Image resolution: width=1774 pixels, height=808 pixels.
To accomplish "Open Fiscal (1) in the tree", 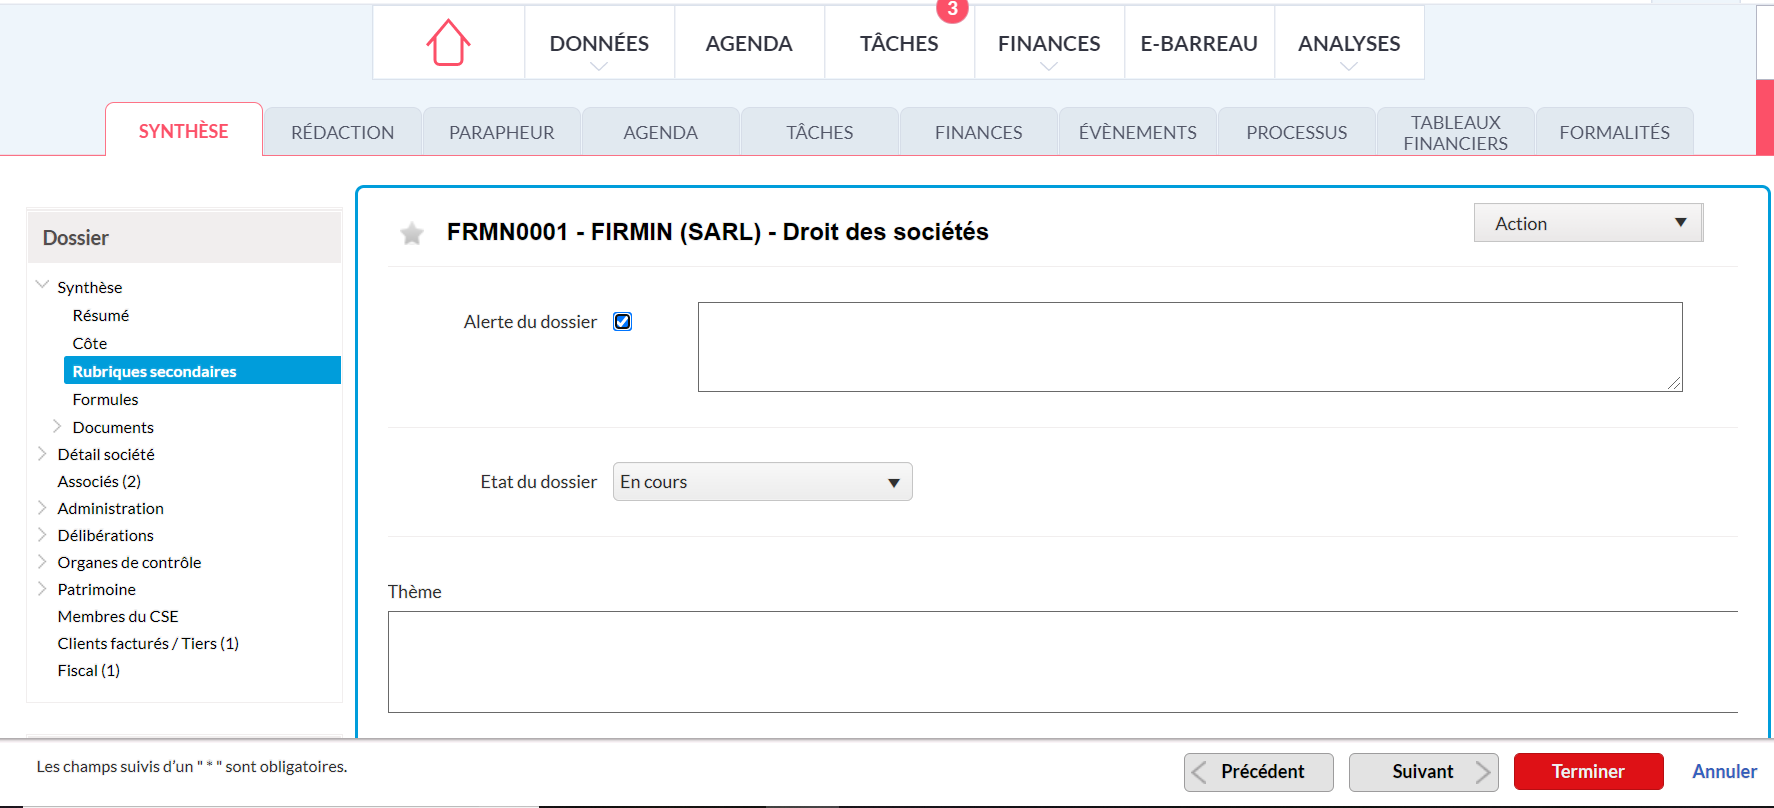I will pyautogui.click(x=88, y=670).
